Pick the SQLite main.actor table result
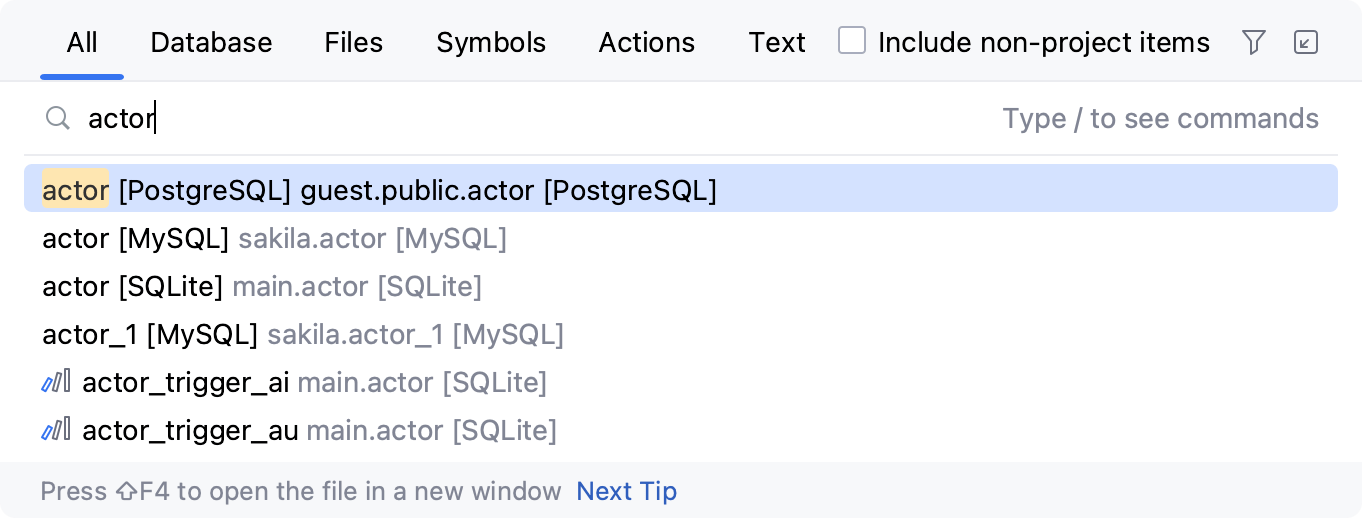 (x=262, y=287)
